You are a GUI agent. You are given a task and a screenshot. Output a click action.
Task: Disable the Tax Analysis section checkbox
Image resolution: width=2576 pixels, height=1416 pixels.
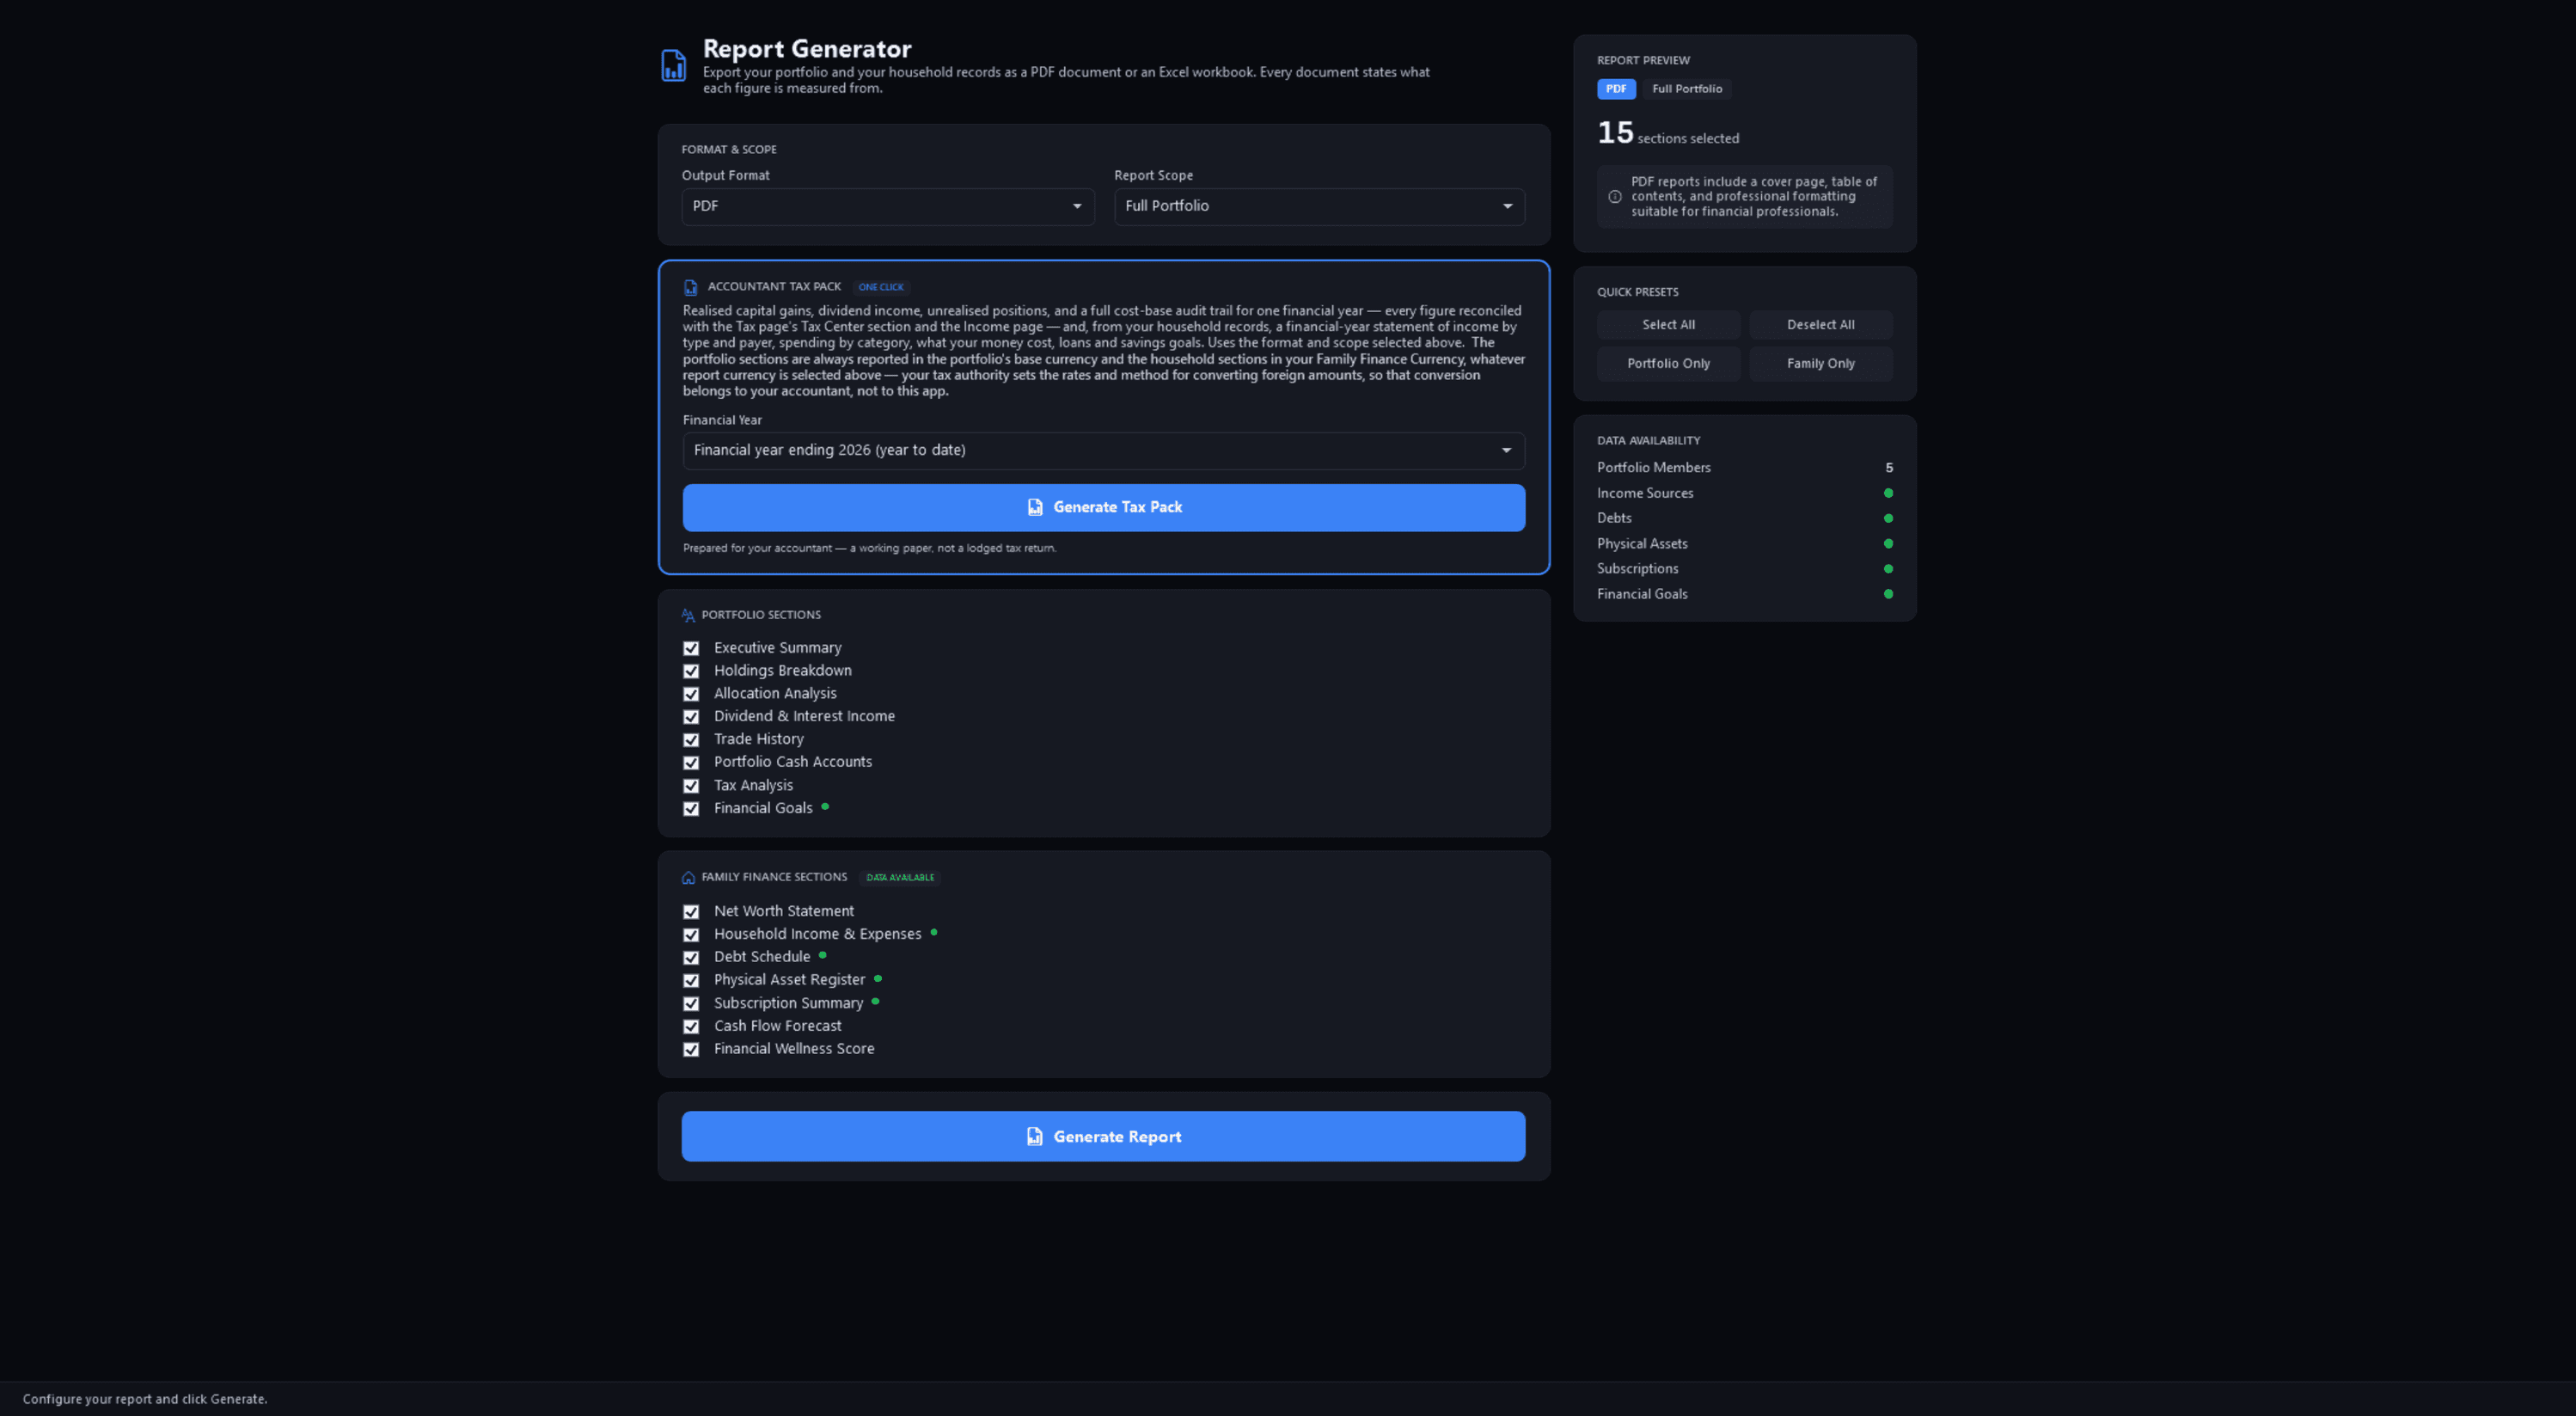[x=691, y=786]
